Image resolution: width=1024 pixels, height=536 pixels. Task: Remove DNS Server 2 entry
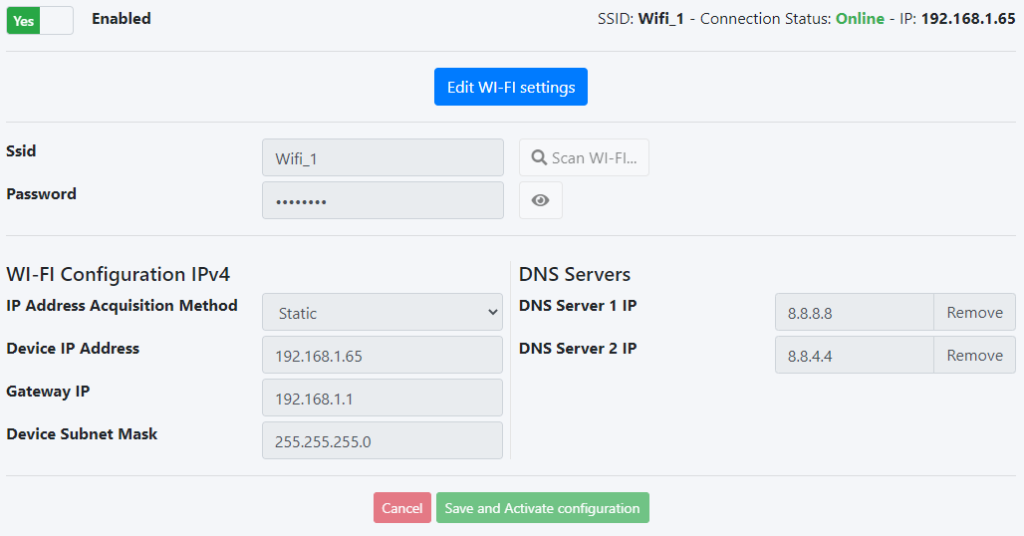tap(974, 355)
